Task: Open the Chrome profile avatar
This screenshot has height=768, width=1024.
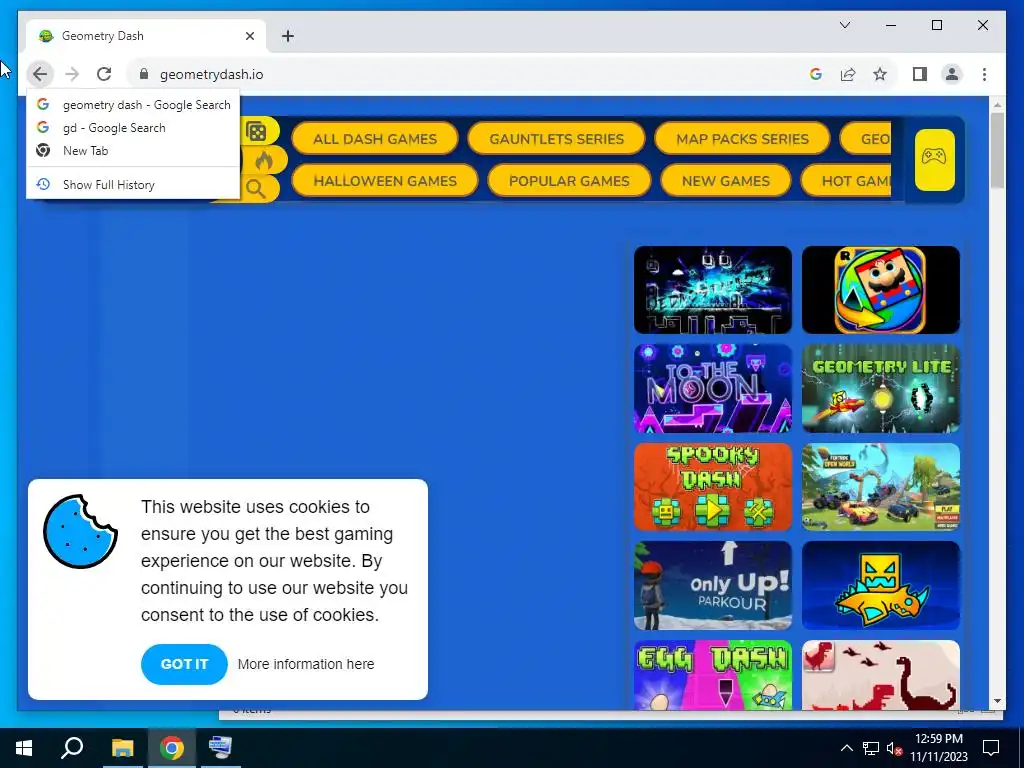Action: 952,74
